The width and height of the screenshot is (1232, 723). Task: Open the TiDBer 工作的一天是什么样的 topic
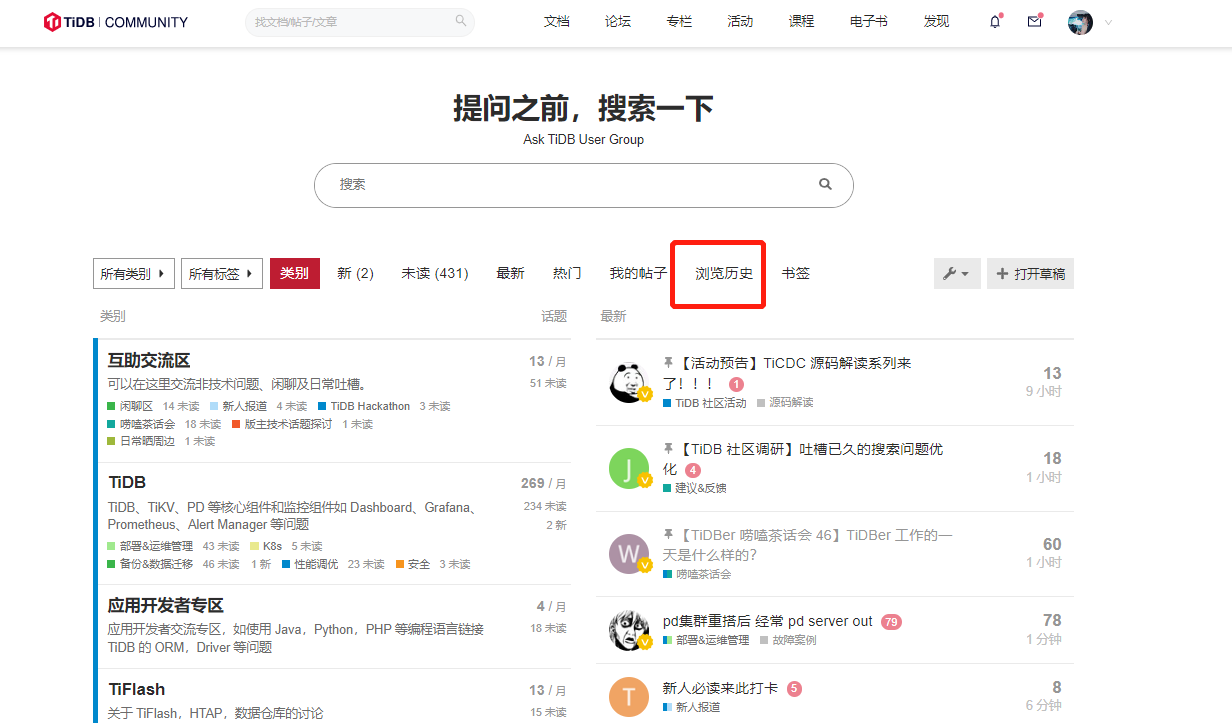808,545
